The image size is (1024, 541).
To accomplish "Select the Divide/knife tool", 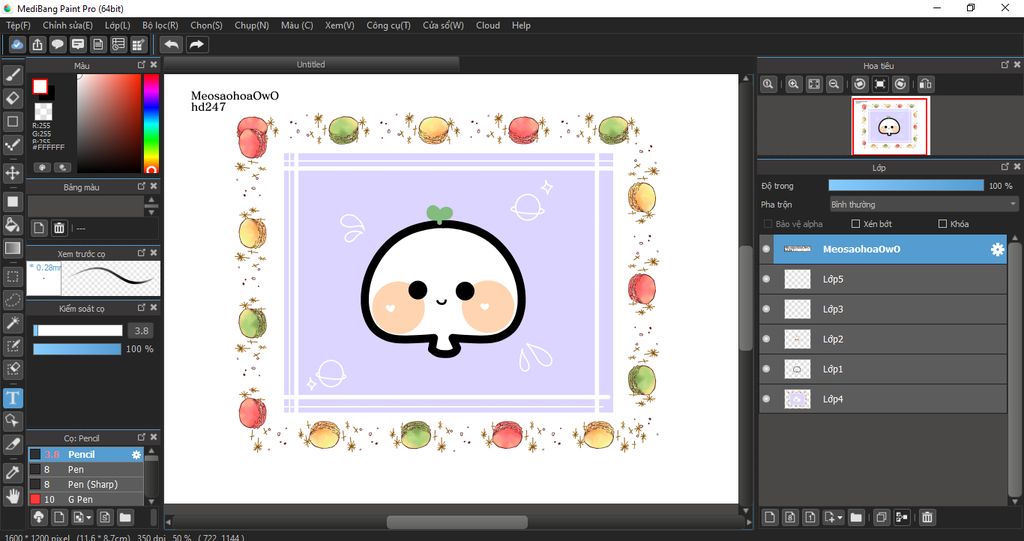I will point(12,444).
